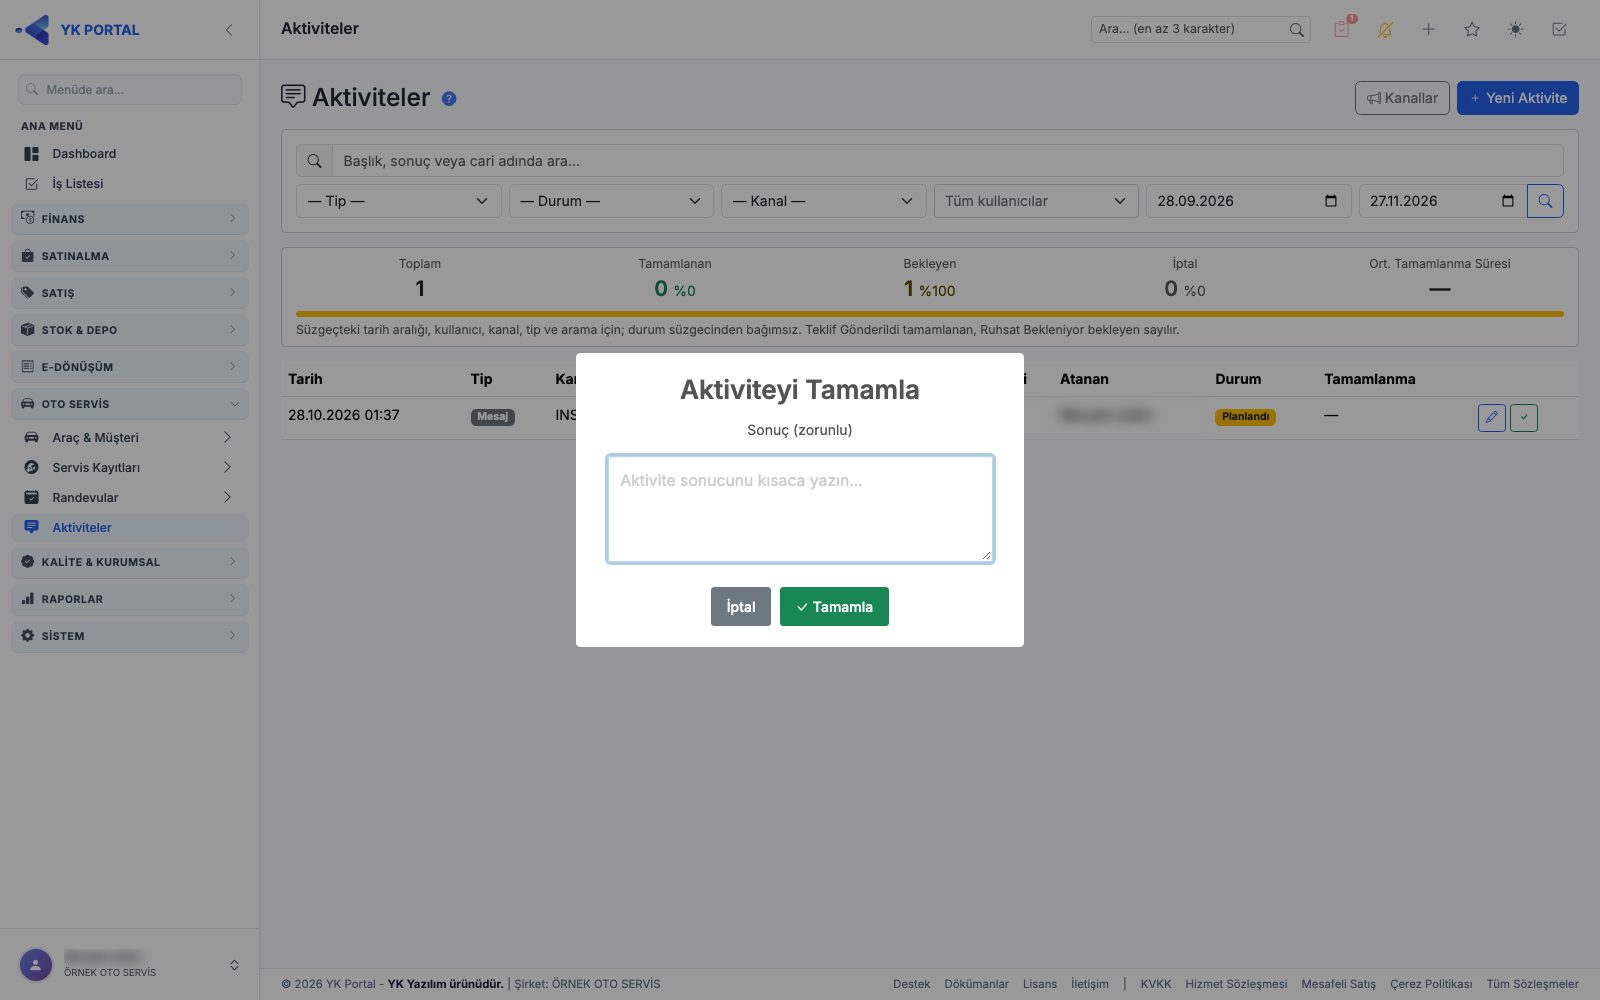Viewport: 1600px width, 1000px height.
Task: Click the search magnifier in header search box
Action: 1296,30
